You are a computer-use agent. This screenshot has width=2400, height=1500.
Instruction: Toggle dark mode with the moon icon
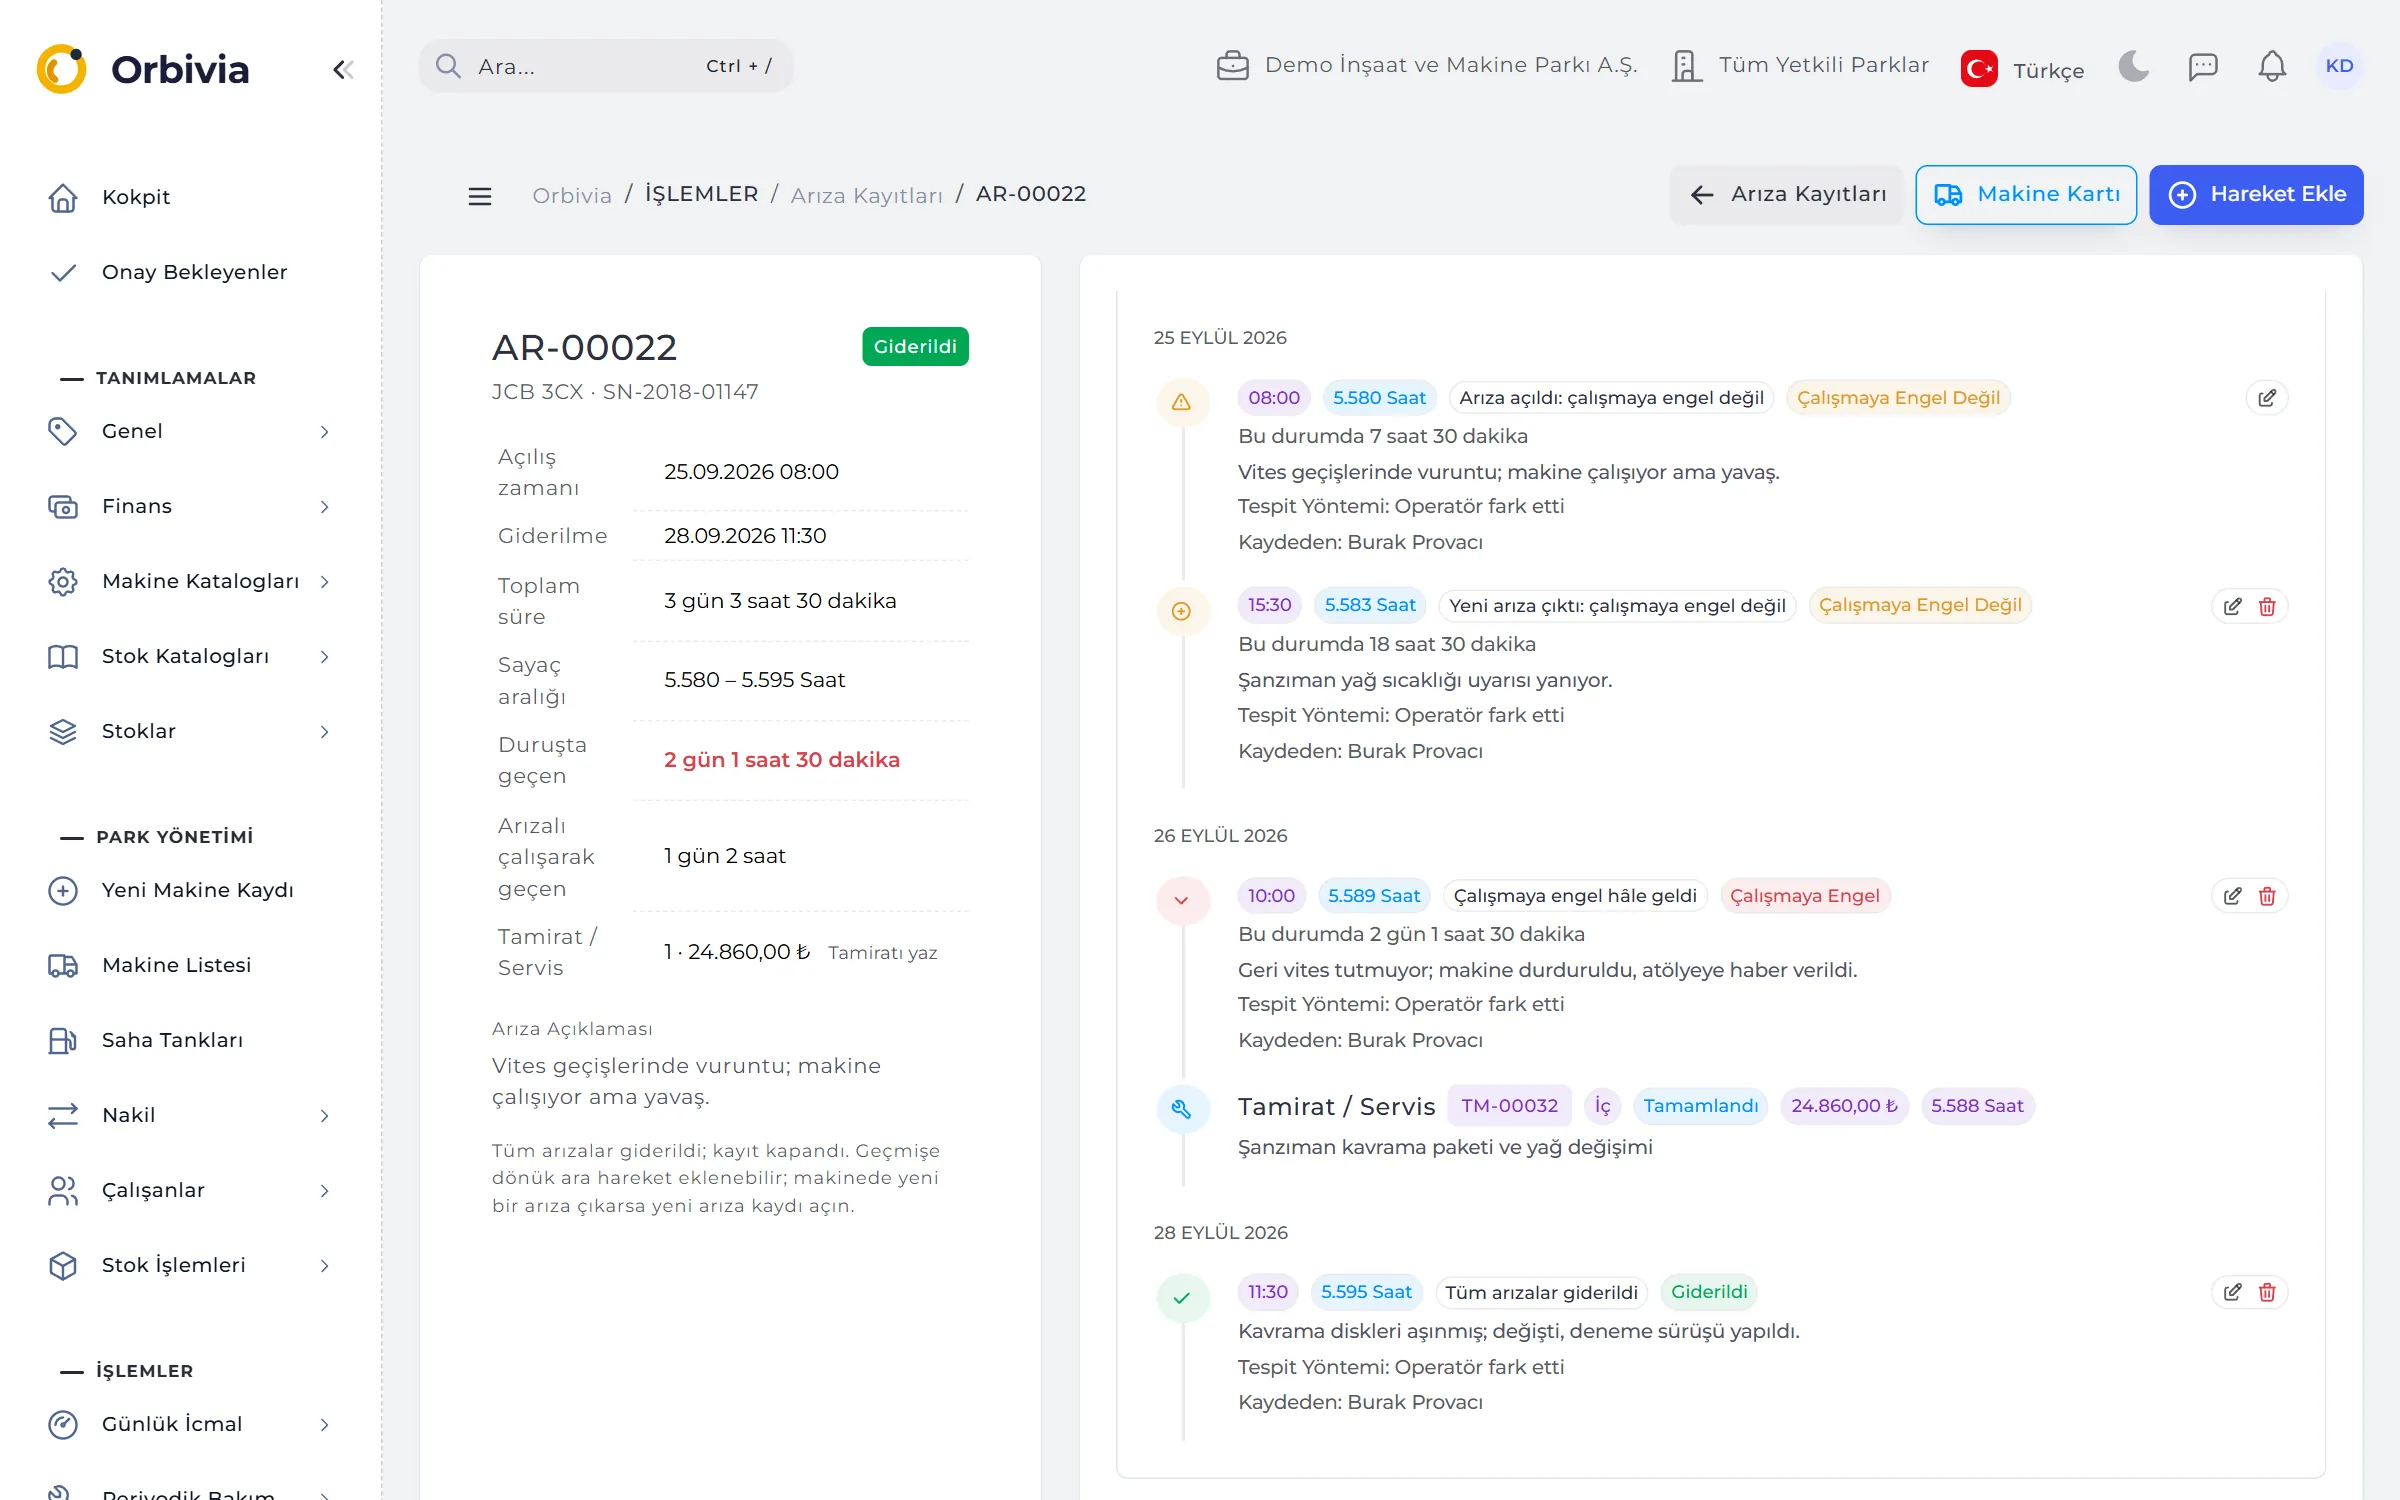click(2133, 66)
